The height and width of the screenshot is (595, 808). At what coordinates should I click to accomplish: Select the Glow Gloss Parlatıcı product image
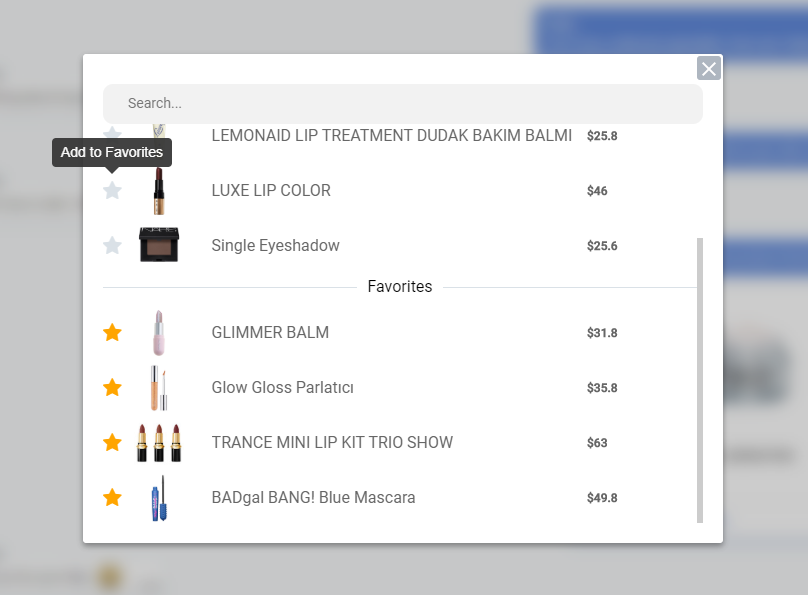pyautogui.click(x=159, y=388)
